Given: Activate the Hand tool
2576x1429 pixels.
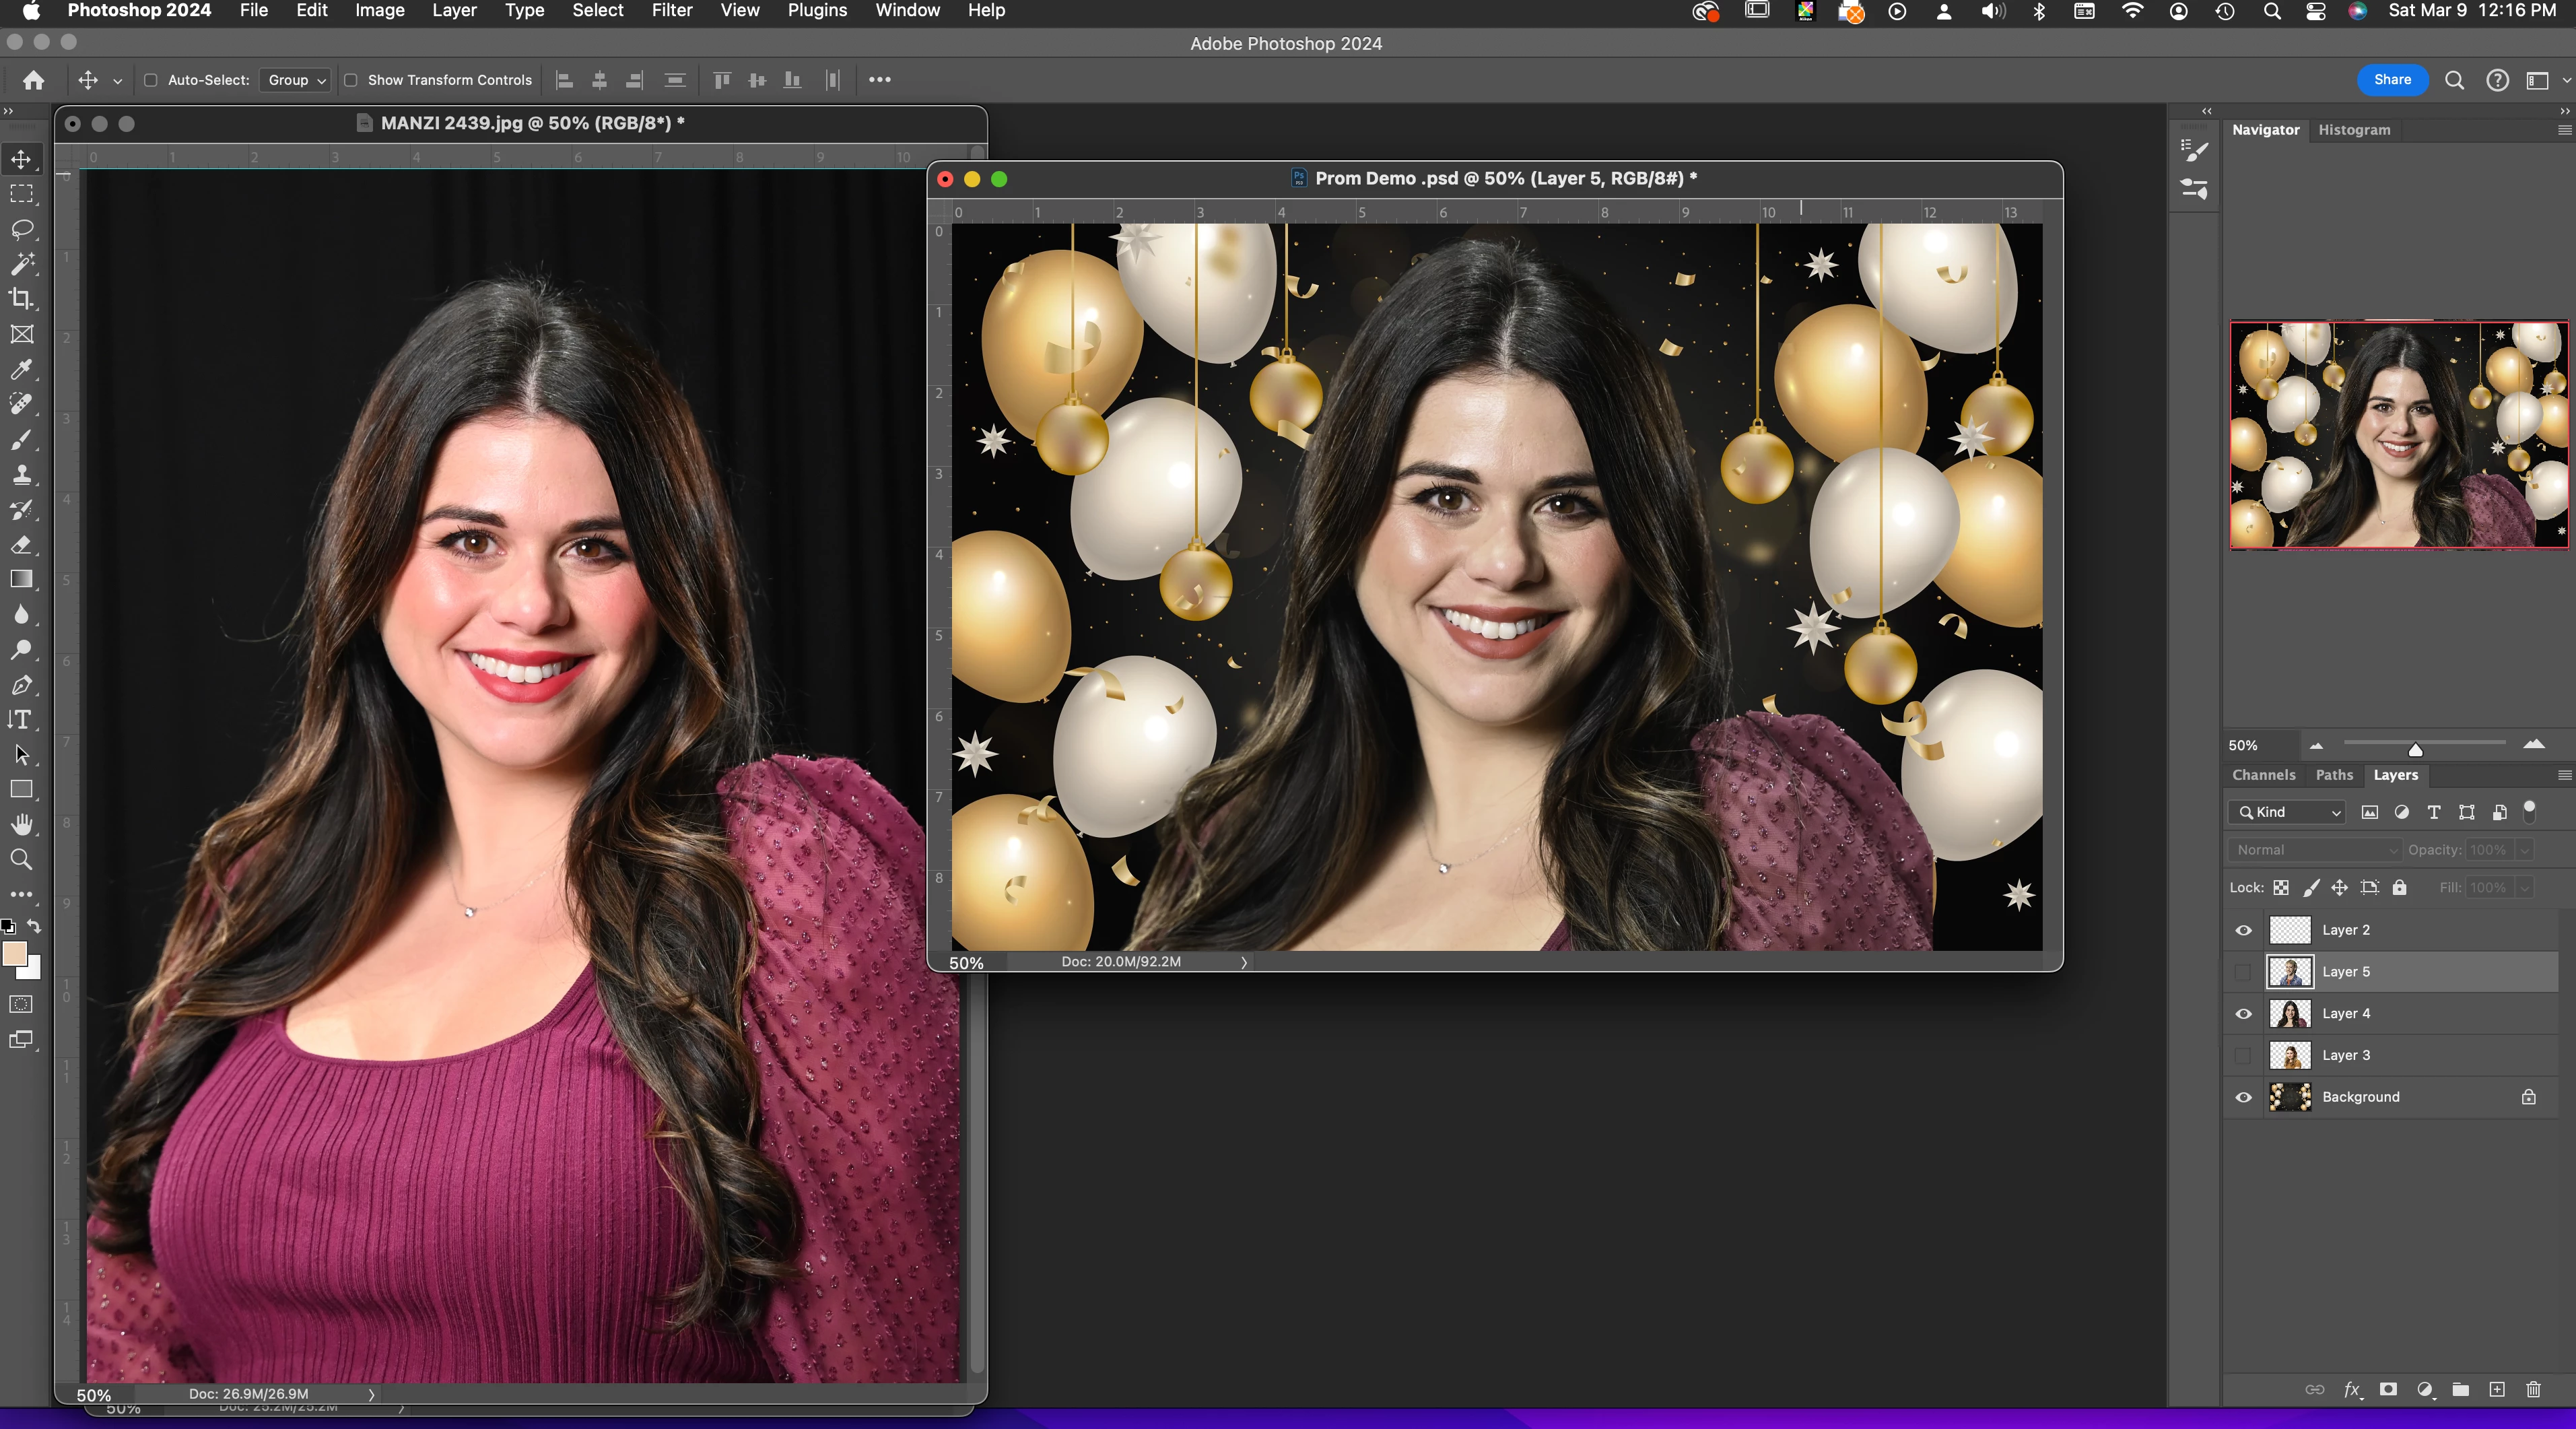Looking at the screenshot, I should point(21,825).
